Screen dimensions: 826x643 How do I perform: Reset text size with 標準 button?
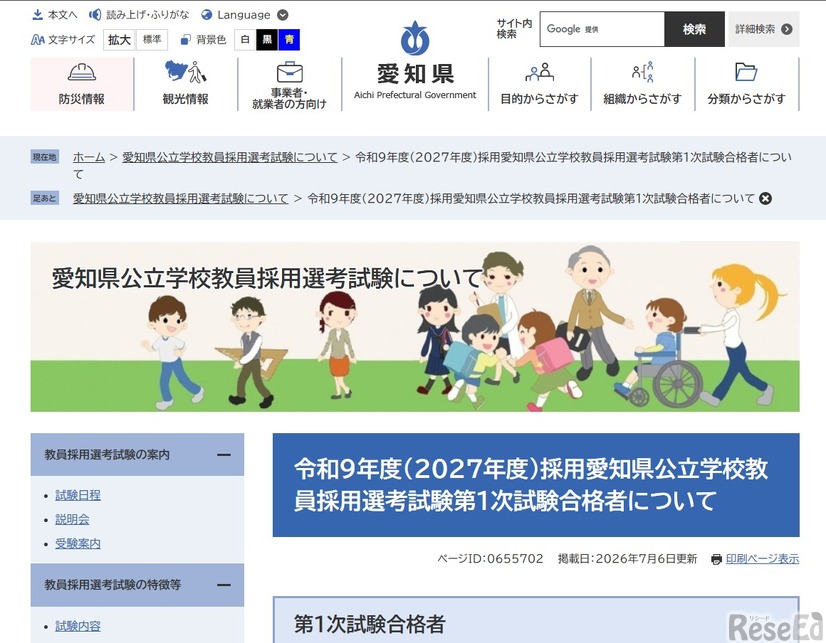152,39
